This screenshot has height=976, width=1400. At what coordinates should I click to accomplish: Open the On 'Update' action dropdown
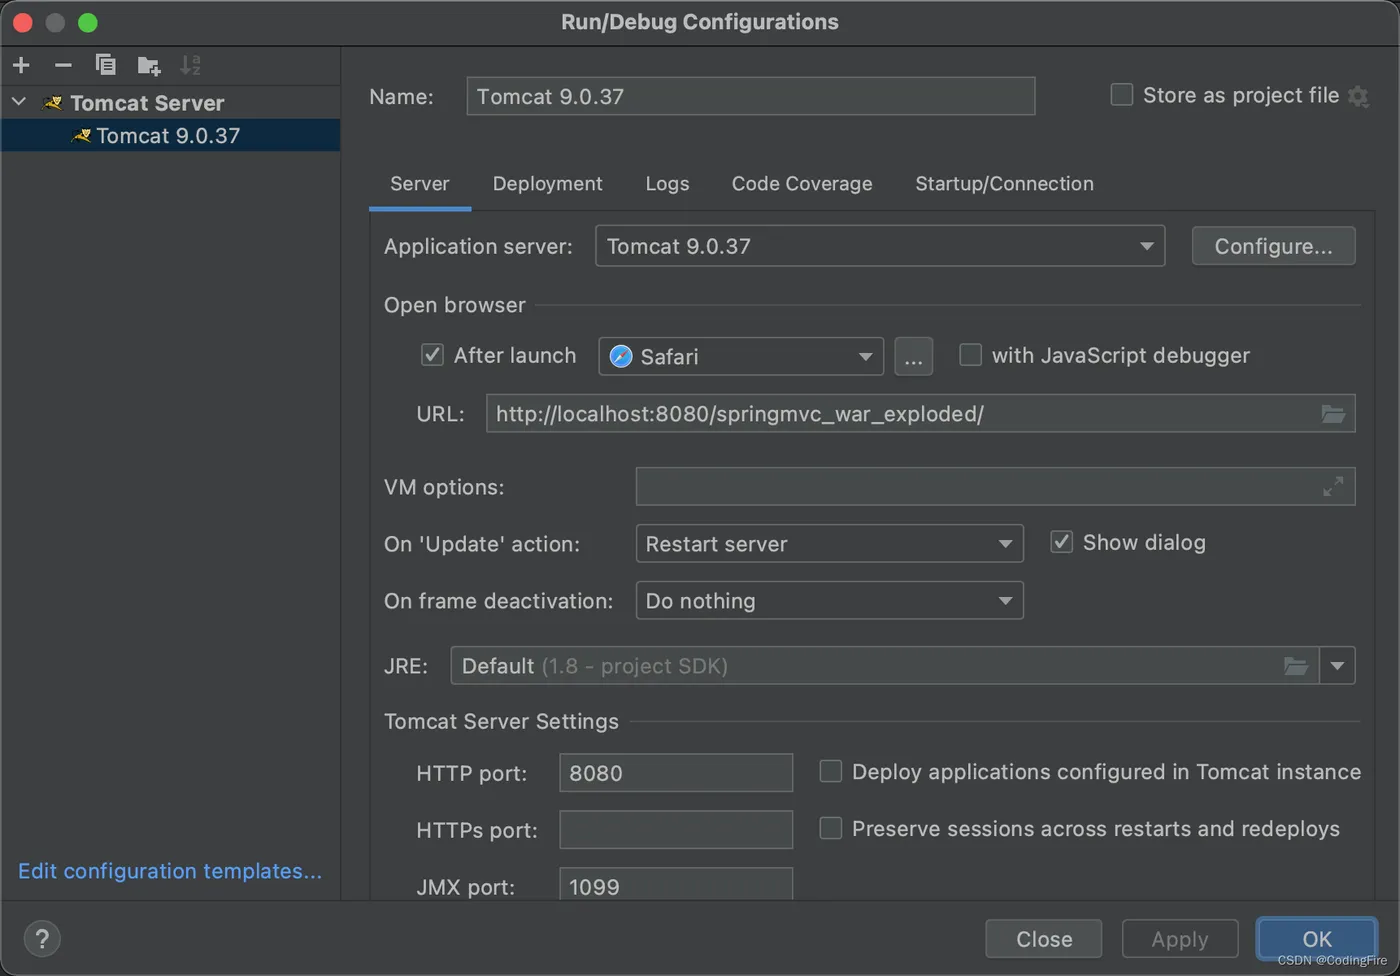[829, 544]
